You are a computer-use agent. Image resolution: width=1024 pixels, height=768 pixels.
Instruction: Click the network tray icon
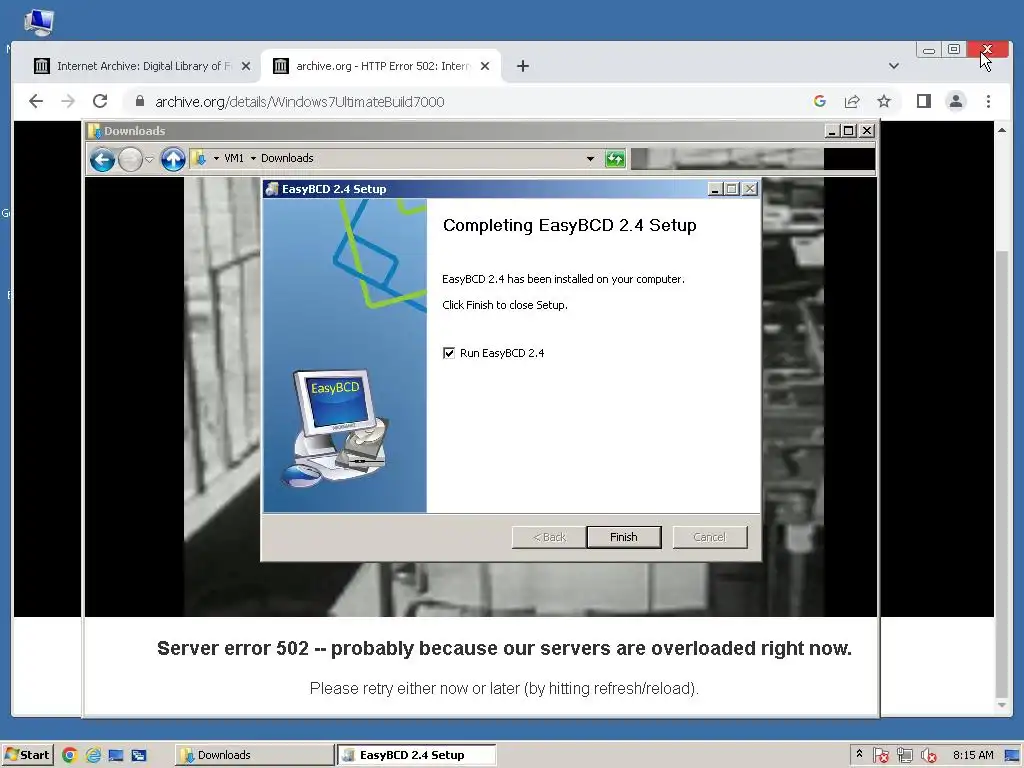click(904, 756)
